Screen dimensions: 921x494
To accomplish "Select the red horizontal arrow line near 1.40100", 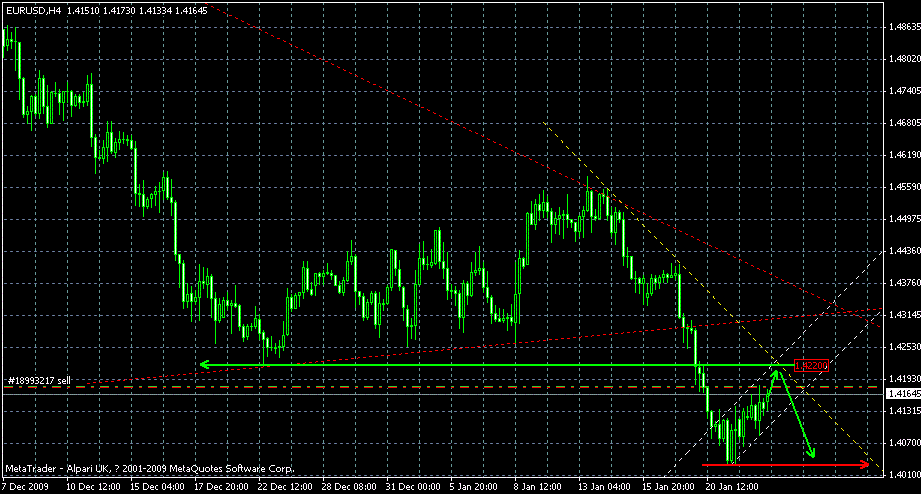I will point(785,465).
